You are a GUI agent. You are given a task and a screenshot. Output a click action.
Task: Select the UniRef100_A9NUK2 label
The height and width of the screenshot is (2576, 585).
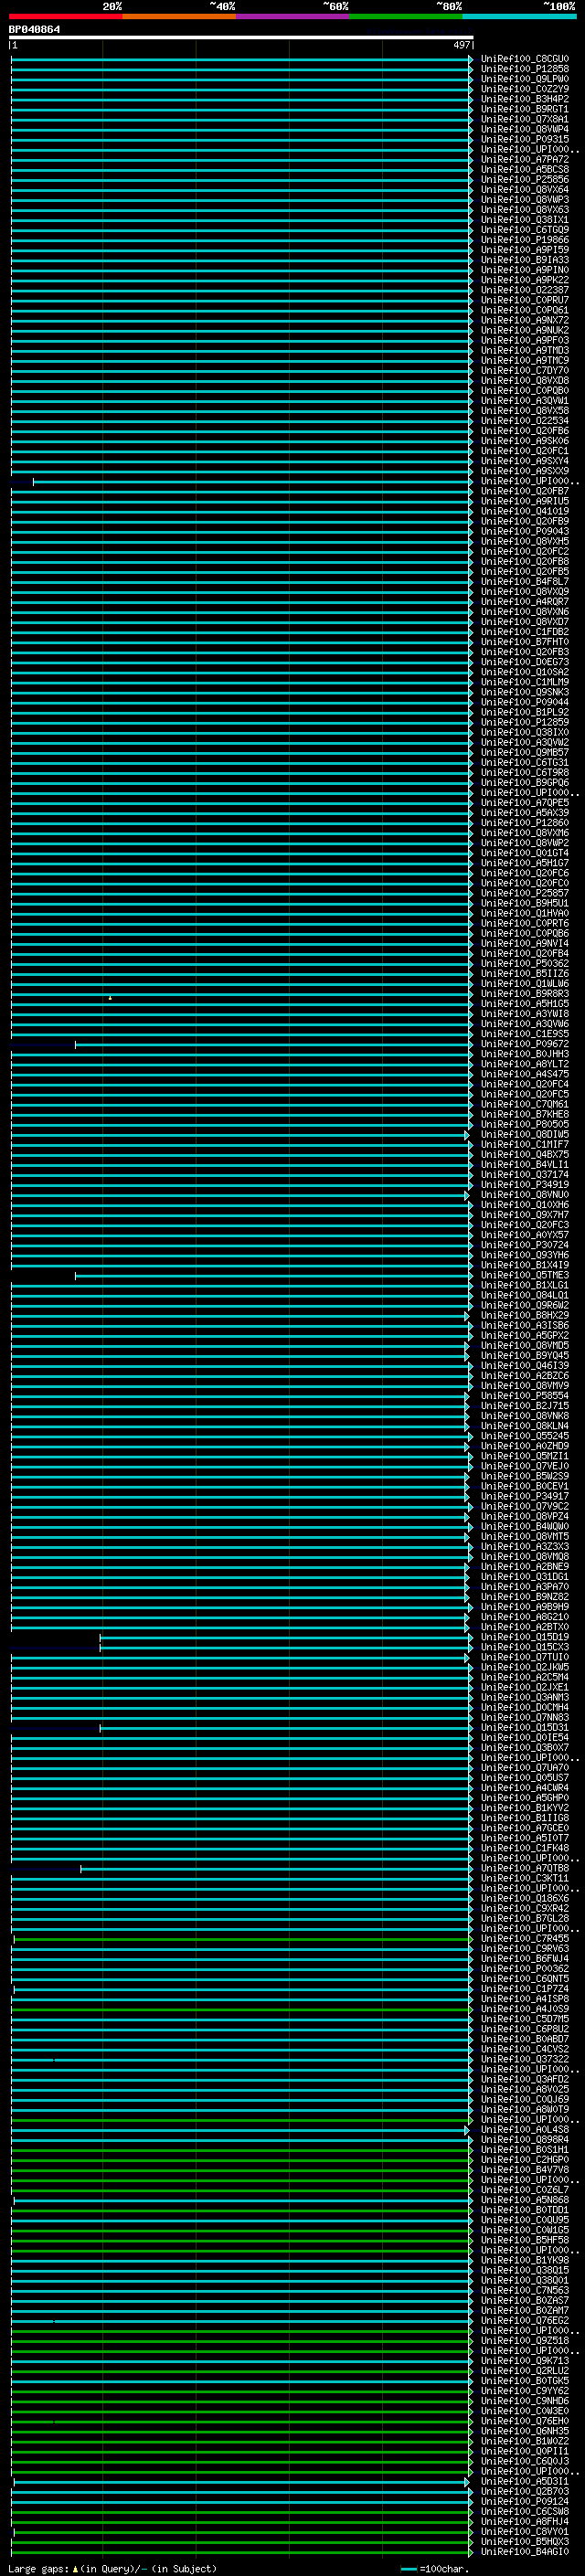point(524,330)
